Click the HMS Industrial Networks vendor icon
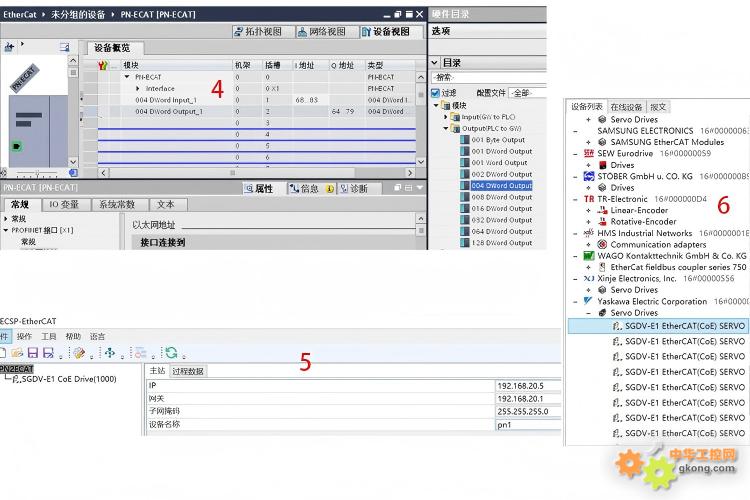The height and width of the screenshot is (500, 750). tap(589, 233)
